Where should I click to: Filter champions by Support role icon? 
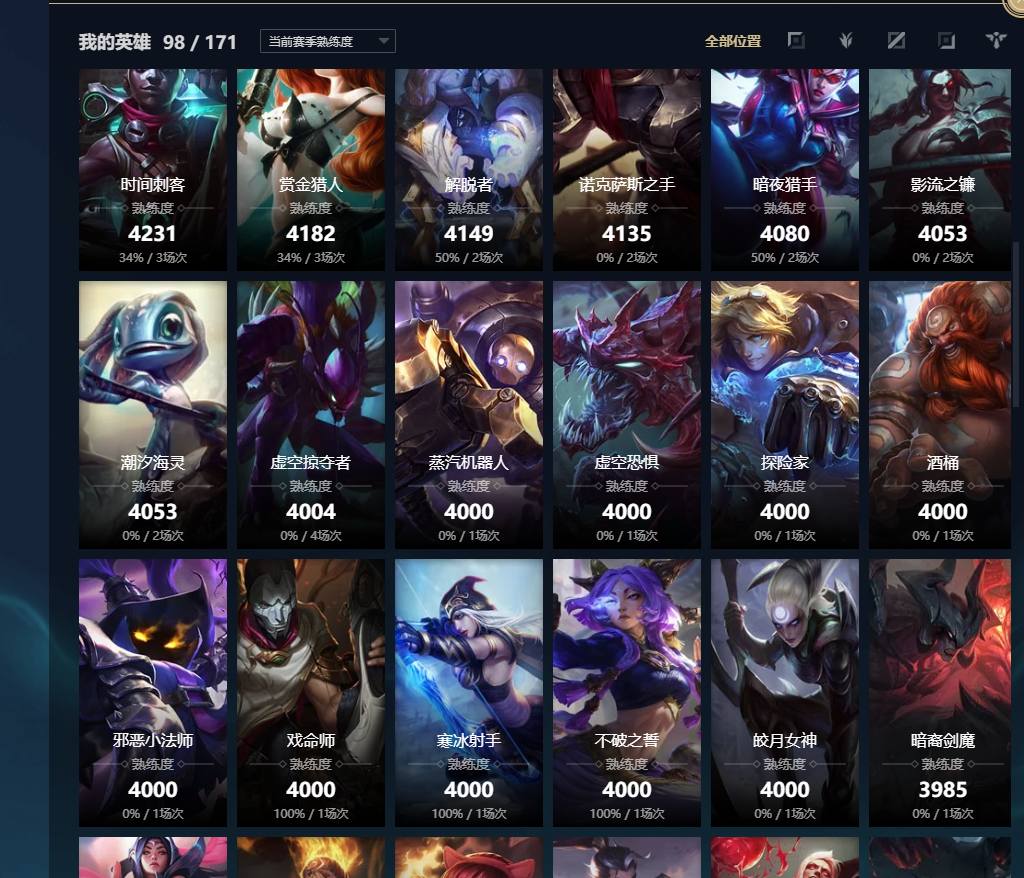pyautogui.click(x=995, y=41)
